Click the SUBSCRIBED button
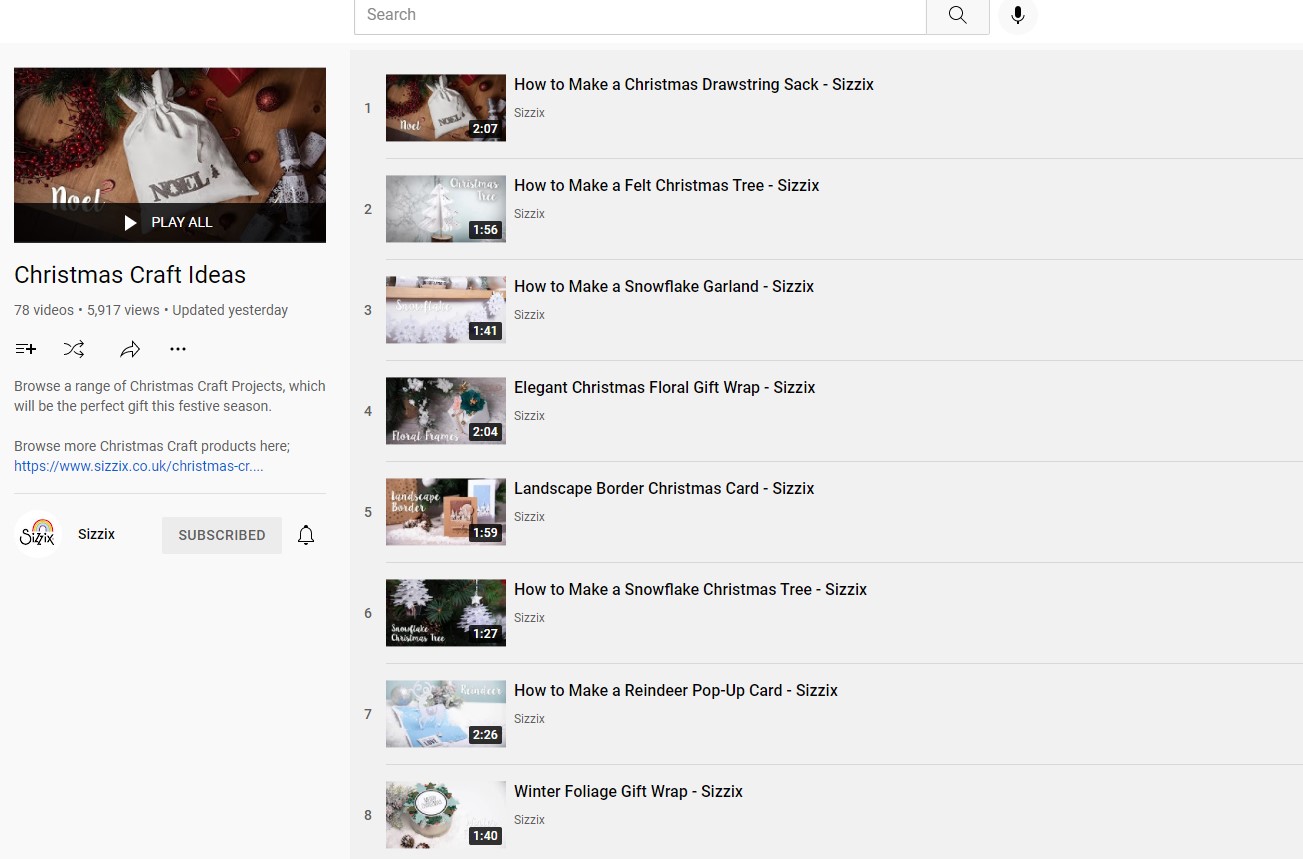The height and width of the screenshot is (859, 1303). (222, 535)
